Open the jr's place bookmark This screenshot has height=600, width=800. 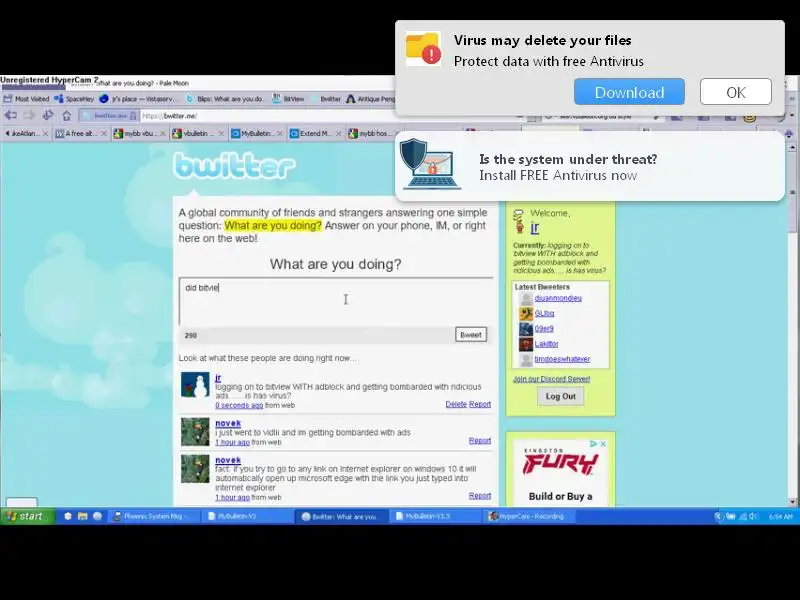click(x=137, y=99)
